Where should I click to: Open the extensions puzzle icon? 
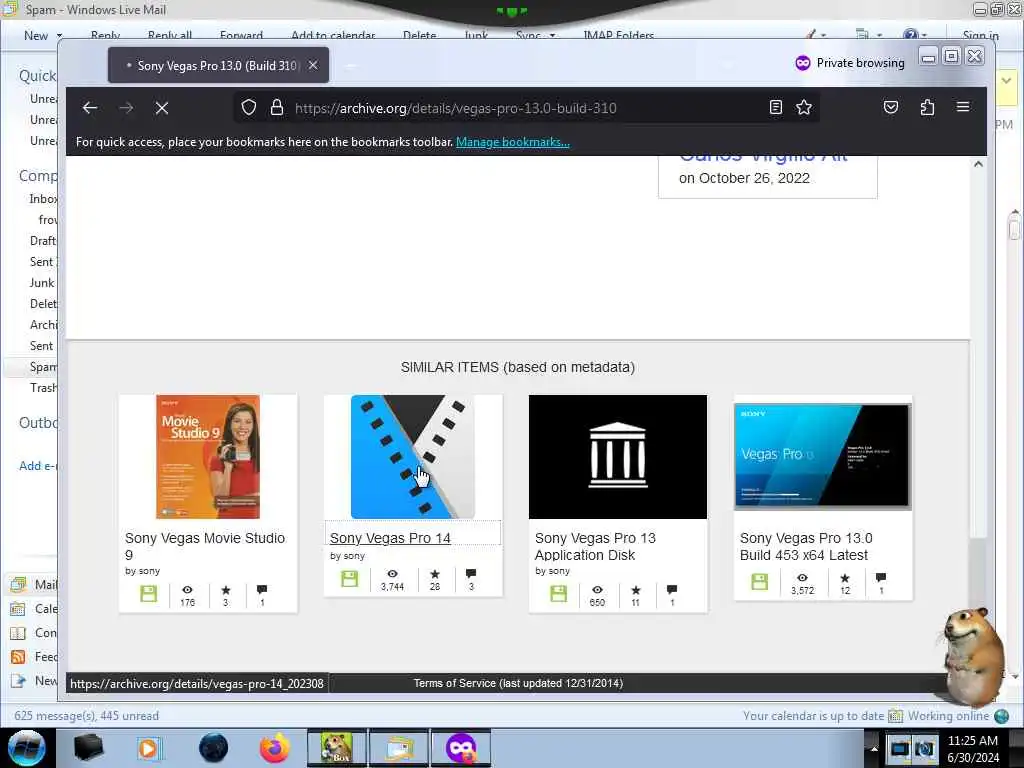coord(927,108)
